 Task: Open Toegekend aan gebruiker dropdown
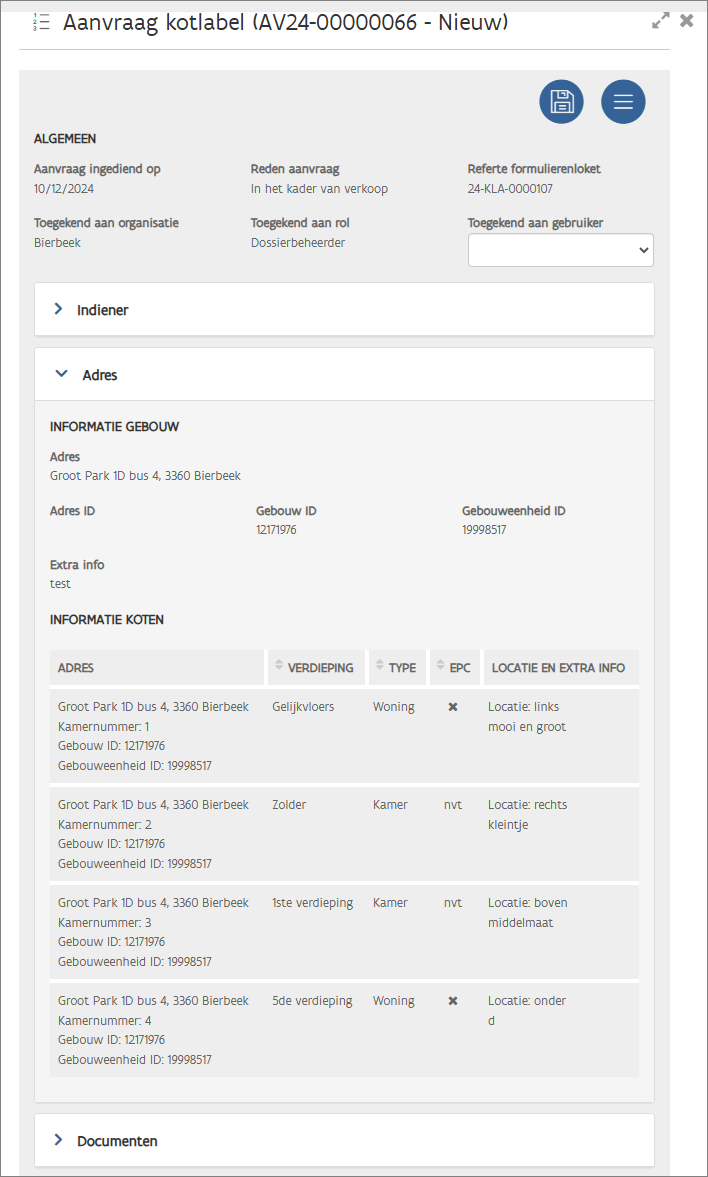[x=560, y=251]
